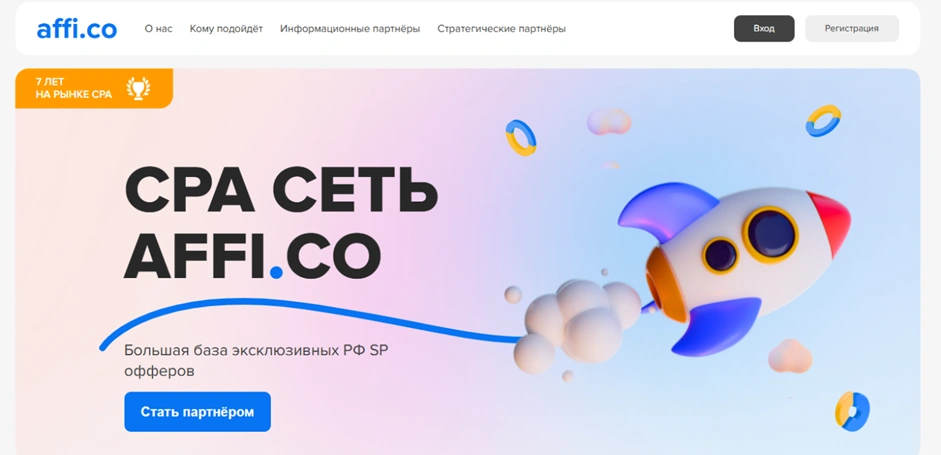
Task: Click the red nose cone of the rocket
Action: (x=829, y=221)
